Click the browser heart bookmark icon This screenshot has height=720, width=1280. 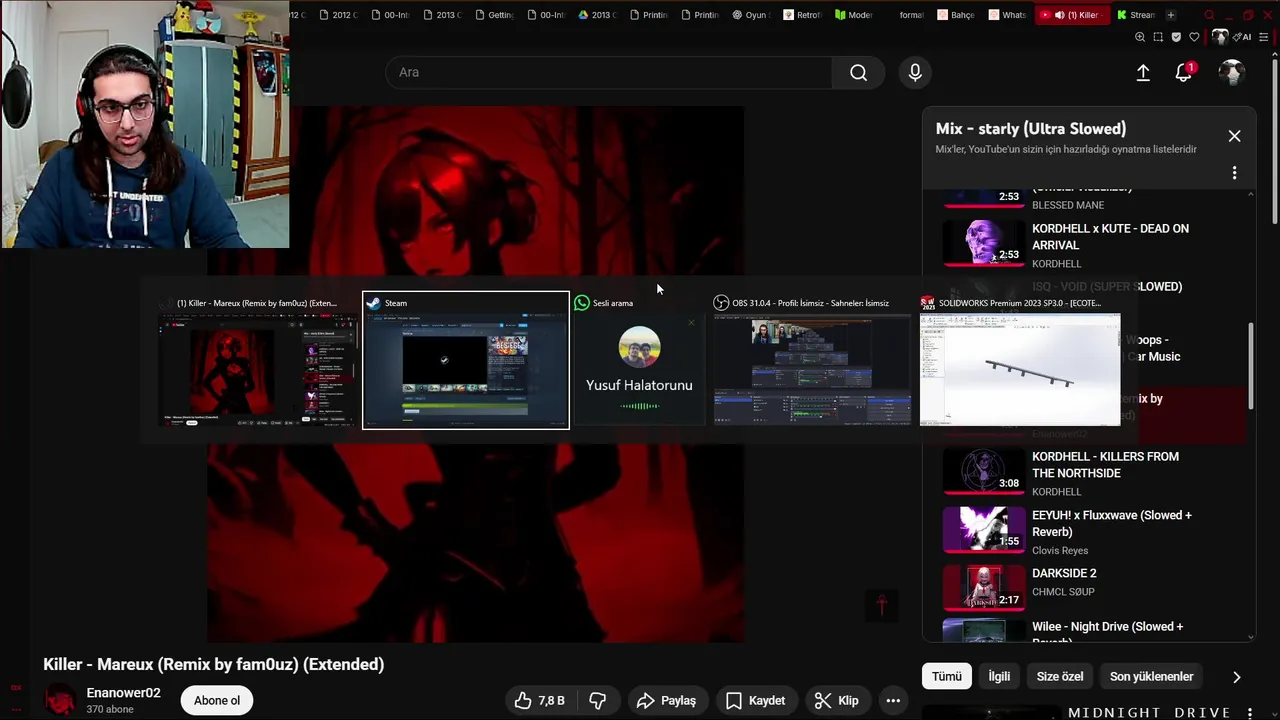coord(1194,37)
